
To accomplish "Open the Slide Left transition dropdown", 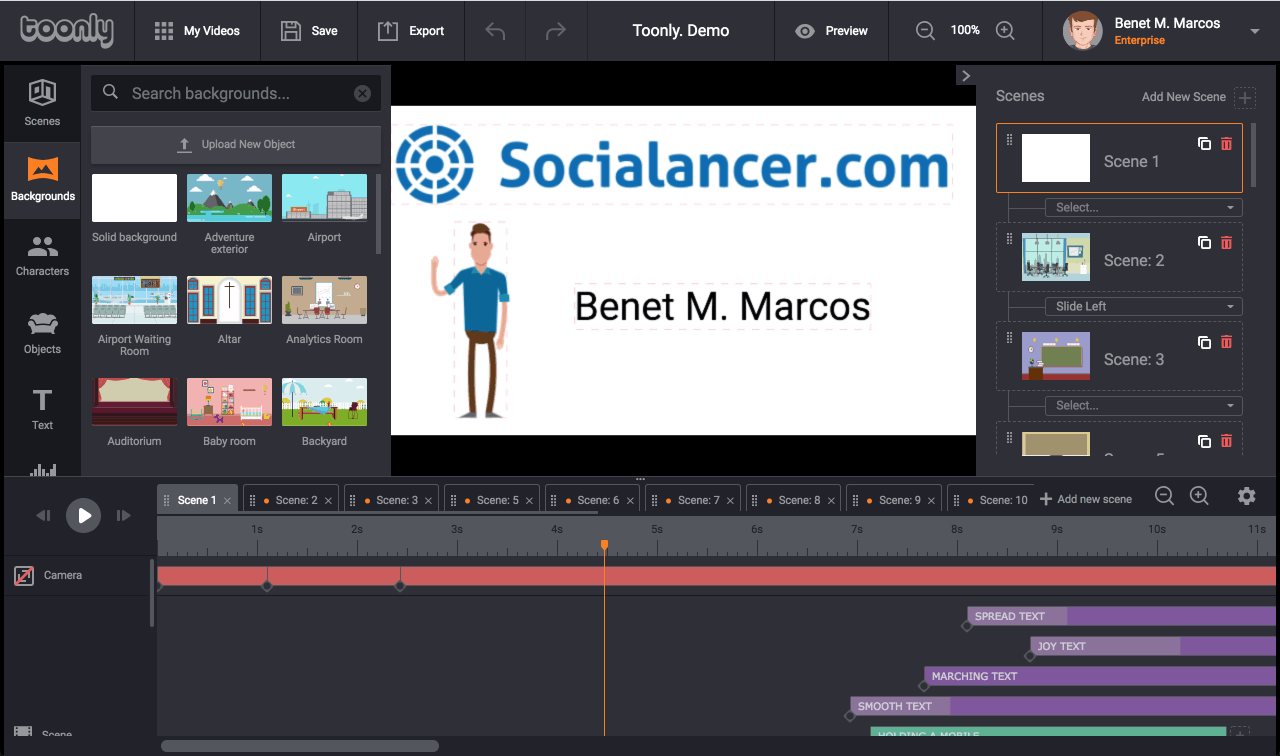I will tap(1144, 306).
